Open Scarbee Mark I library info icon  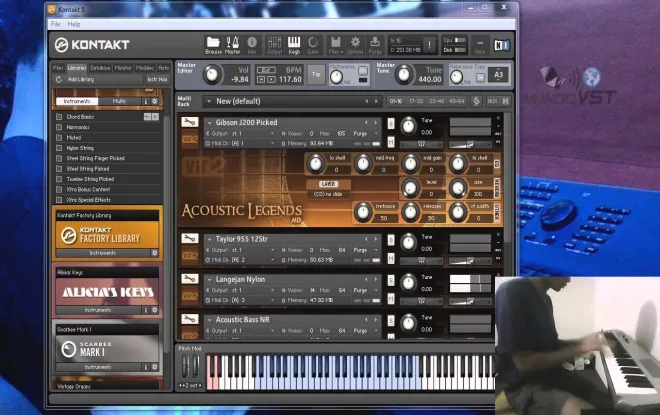point(146,367)
